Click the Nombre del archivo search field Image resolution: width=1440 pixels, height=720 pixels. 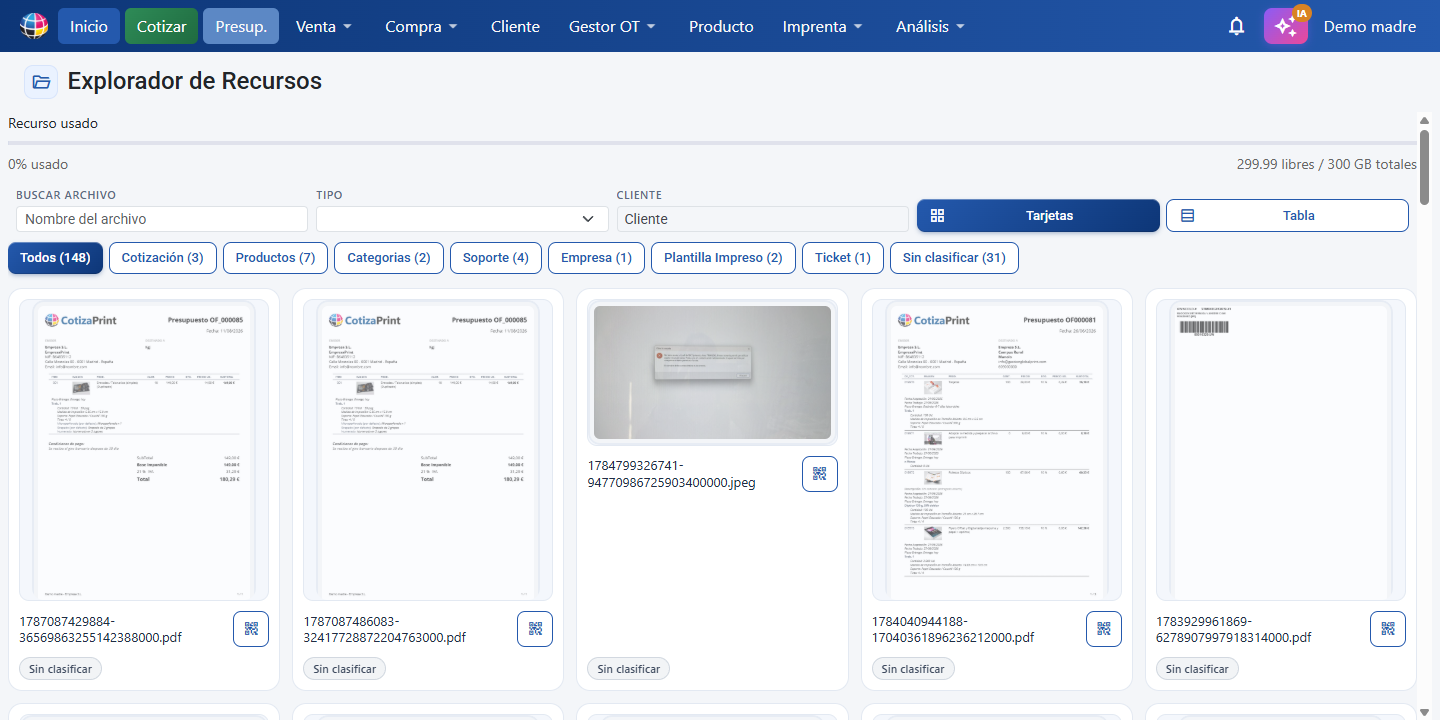point(162,219)
